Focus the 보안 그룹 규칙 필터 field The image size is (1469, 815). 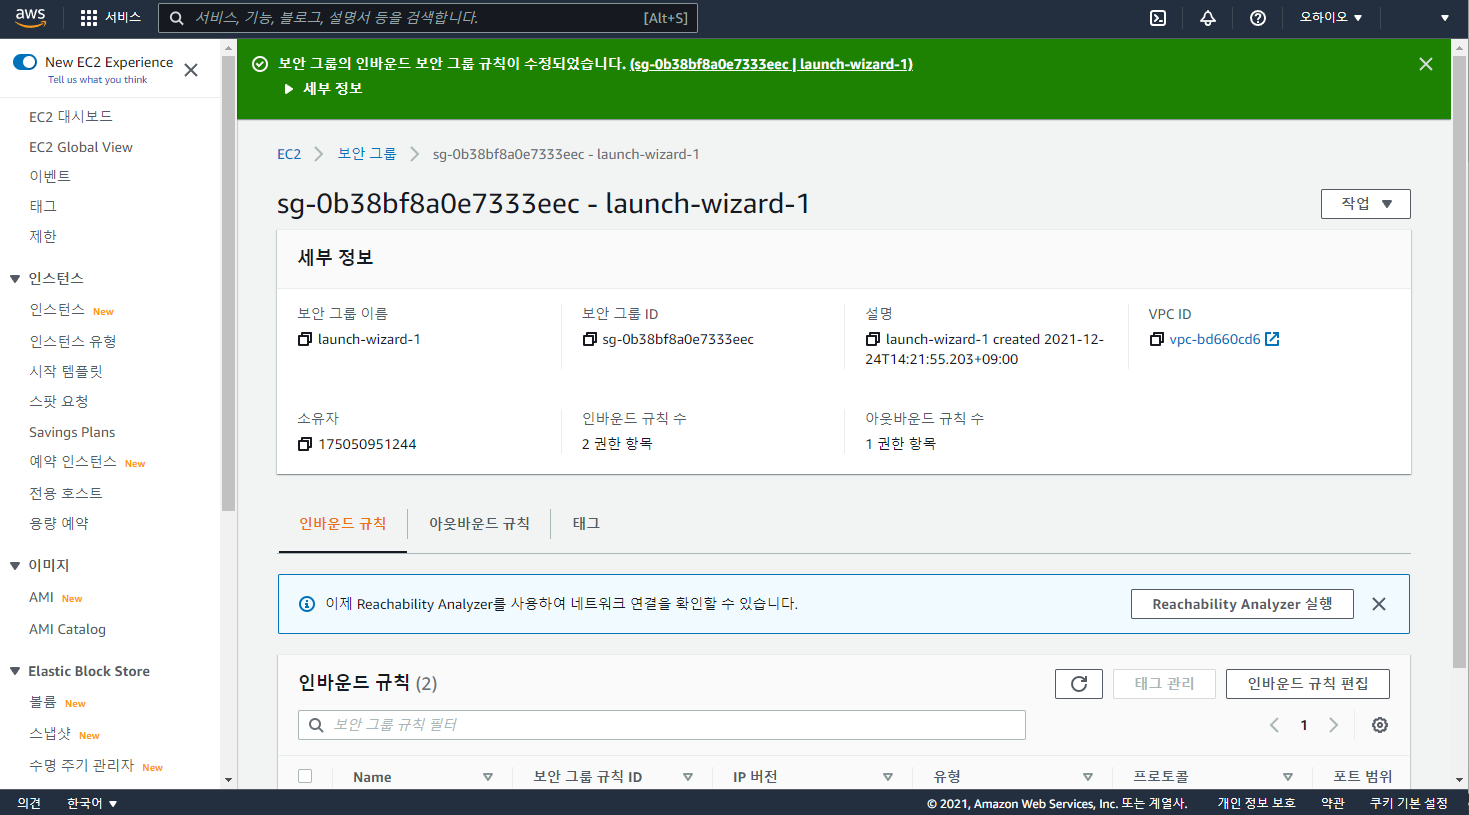point(662,725)
